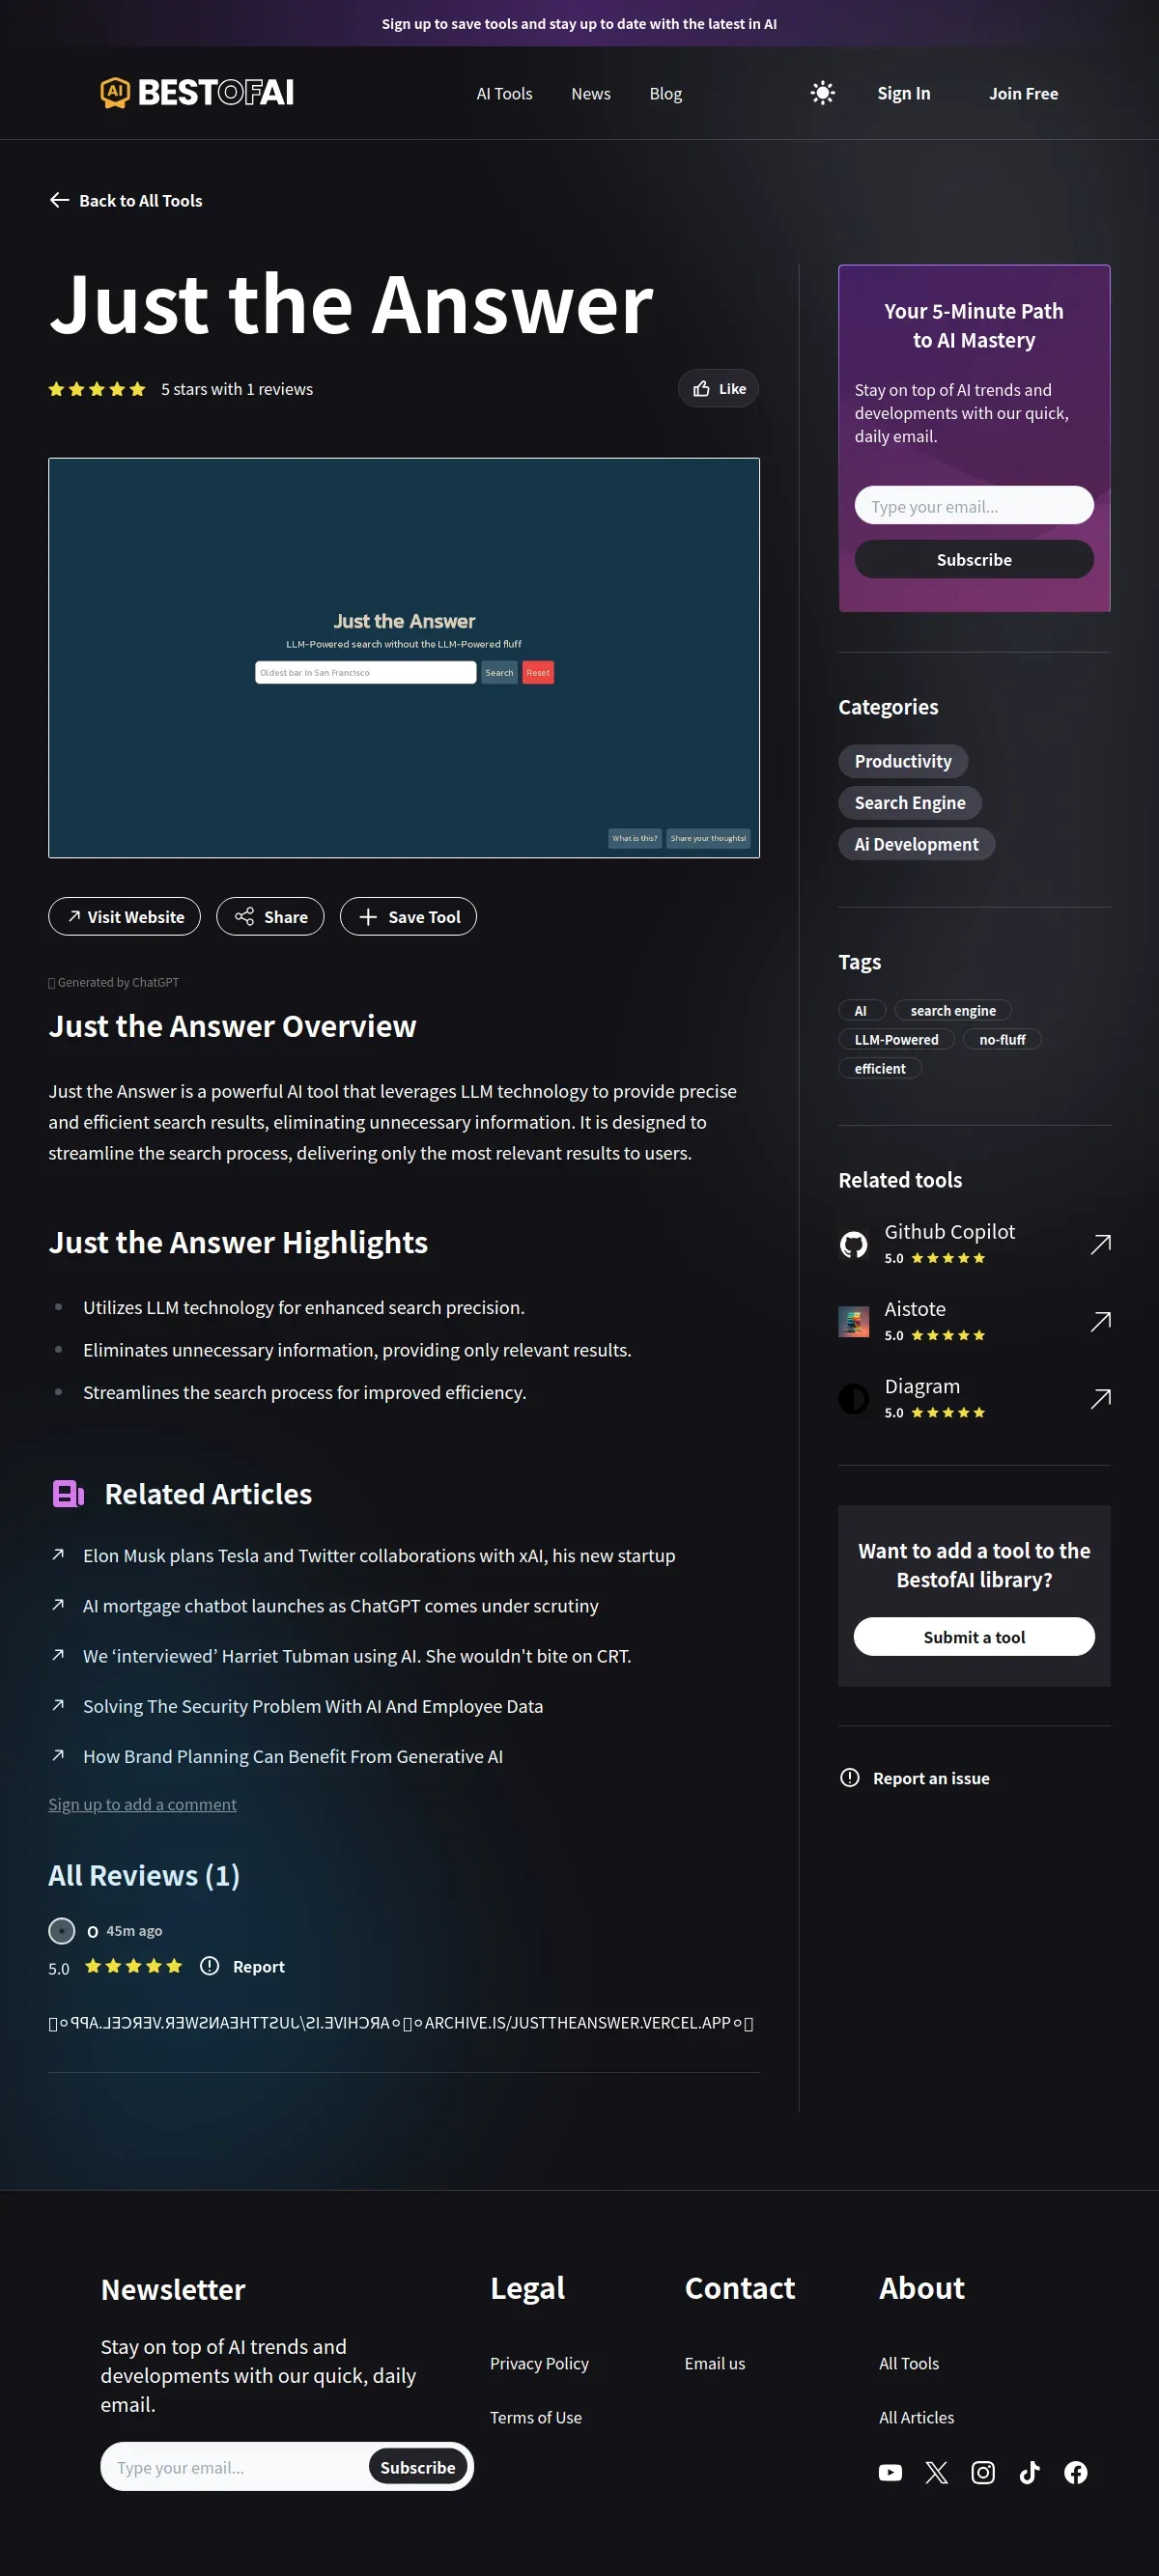The image size is (1159, 2576).
Task: Open the All Tools footer link
Action: [909, 2363]
